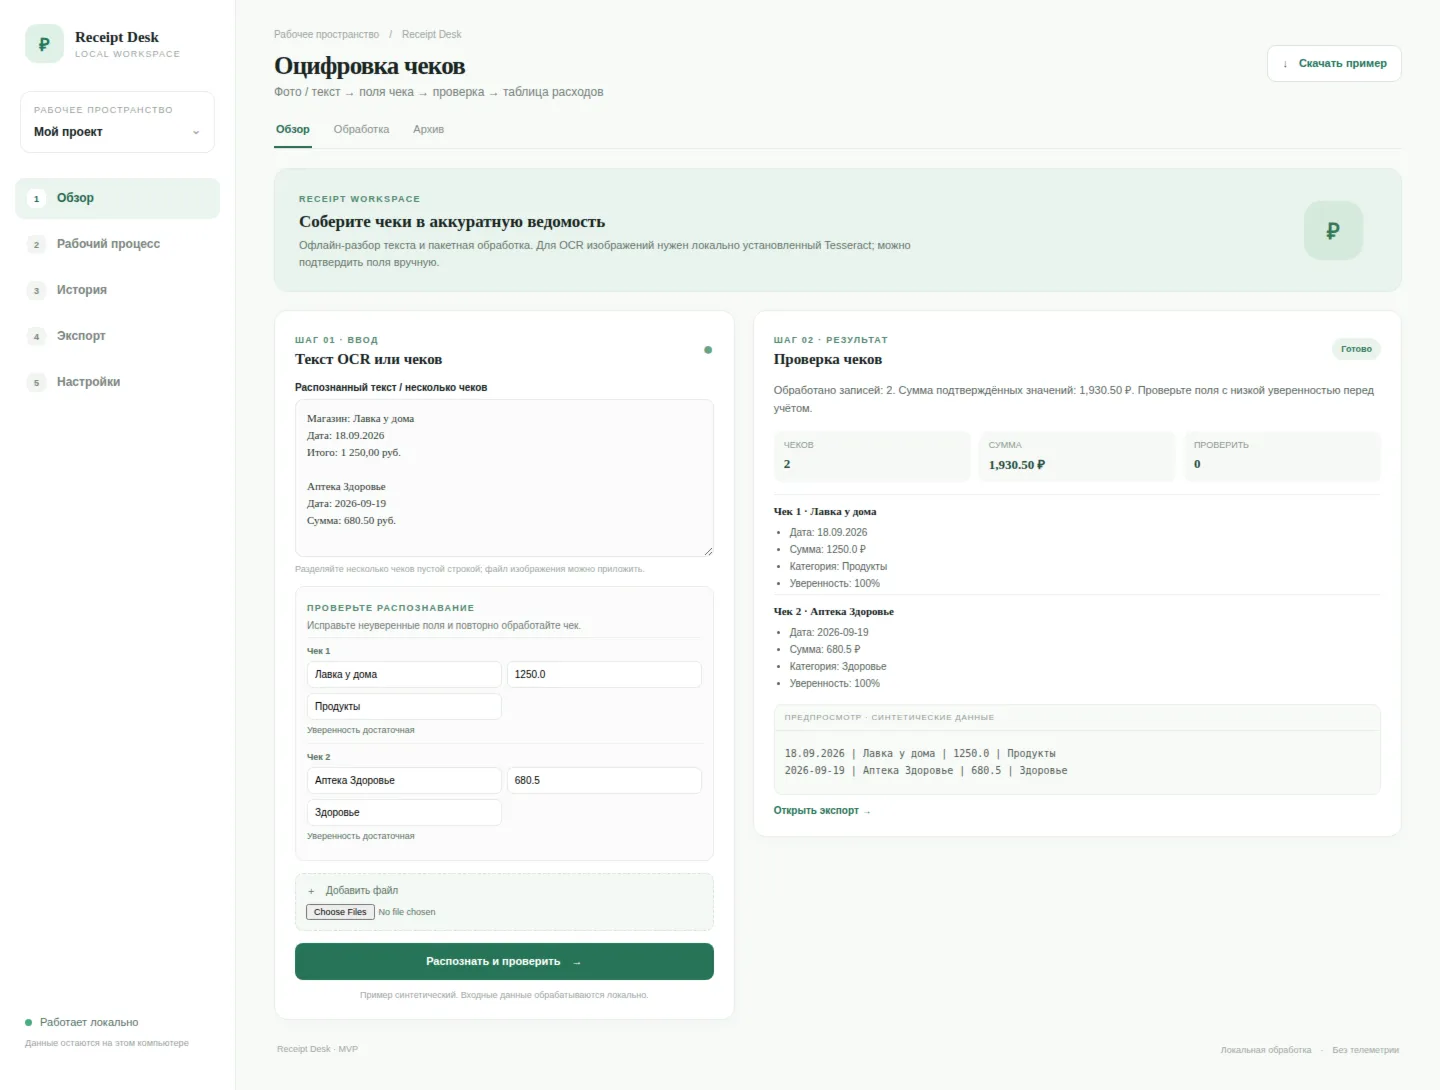Click the Choose Files button
The image size is (1440, 1090).
click(340, 912)
